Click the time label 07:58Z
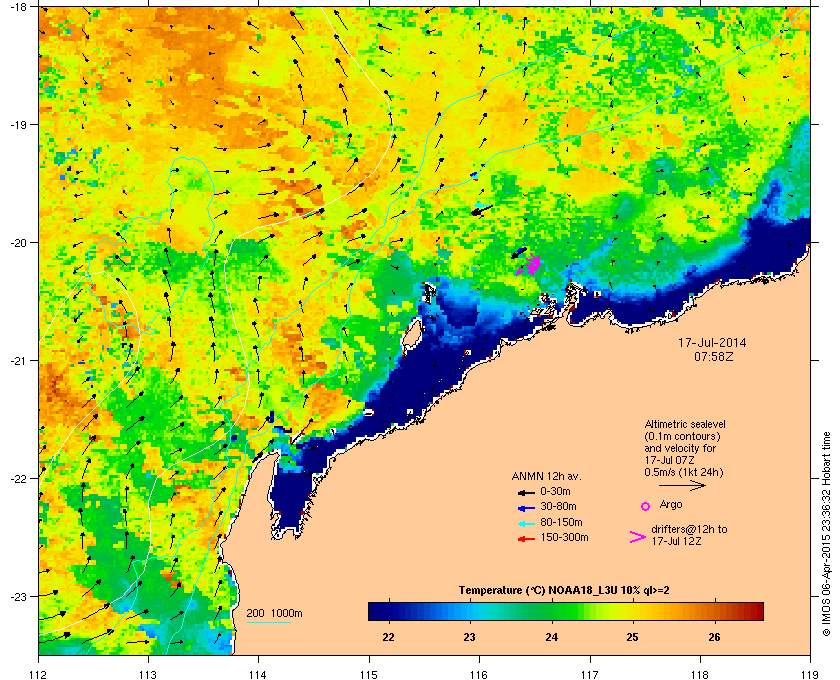 [x=714, y=356]
